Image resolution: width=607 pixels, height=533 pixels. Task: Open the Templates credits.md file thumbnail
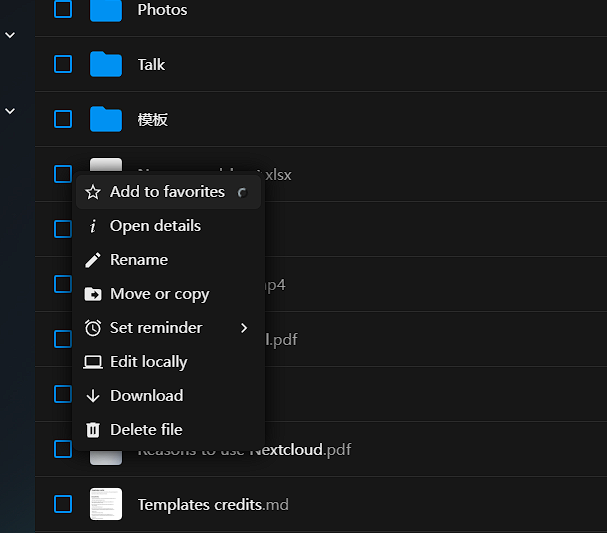[x=106, y=504]
